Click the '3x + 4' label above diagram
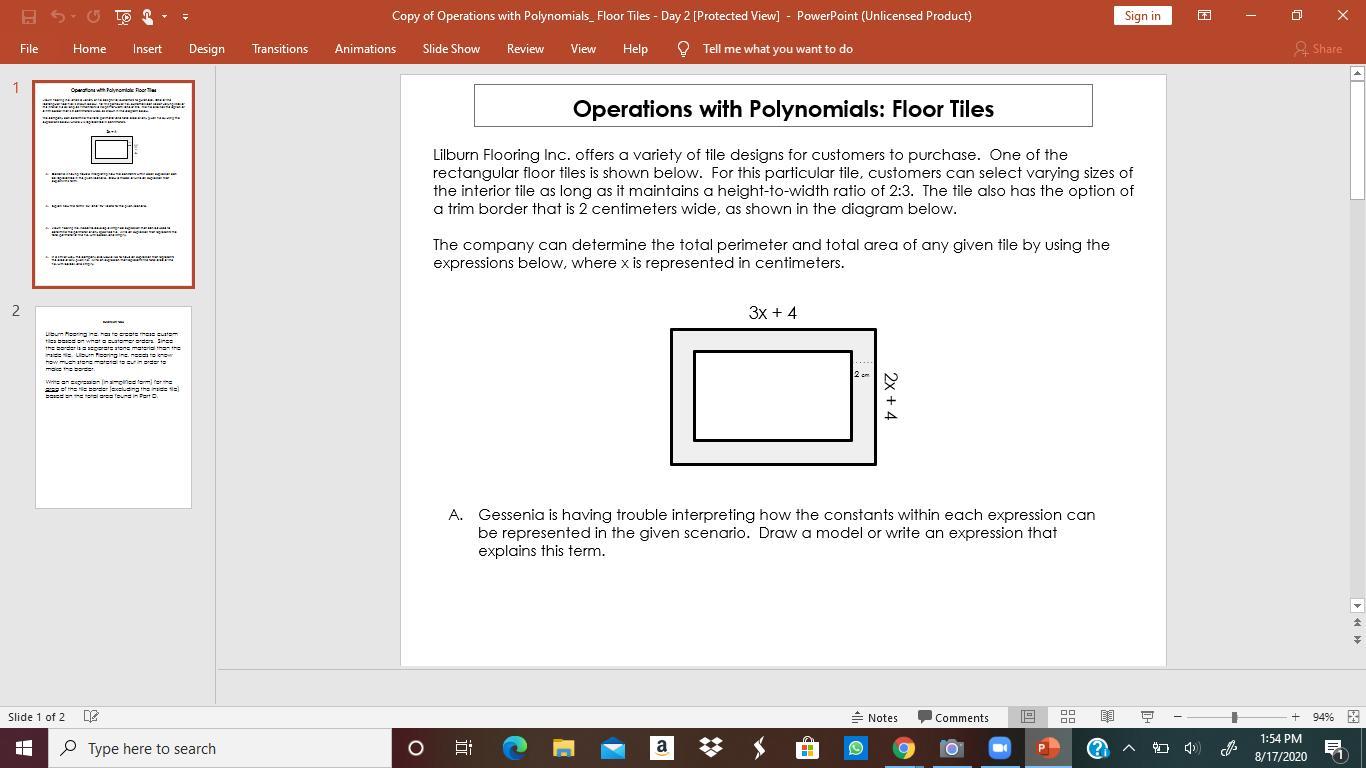 coord(773,313)
